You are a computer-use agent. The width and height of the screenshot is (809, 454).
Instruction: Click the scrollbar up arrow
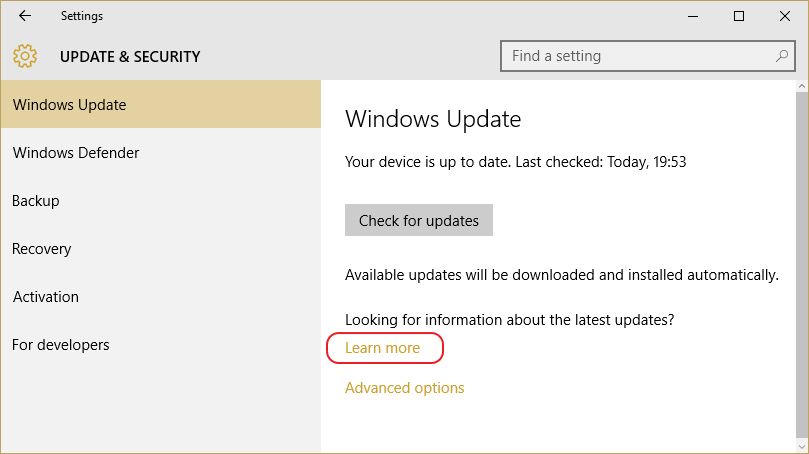click(802, 86)
